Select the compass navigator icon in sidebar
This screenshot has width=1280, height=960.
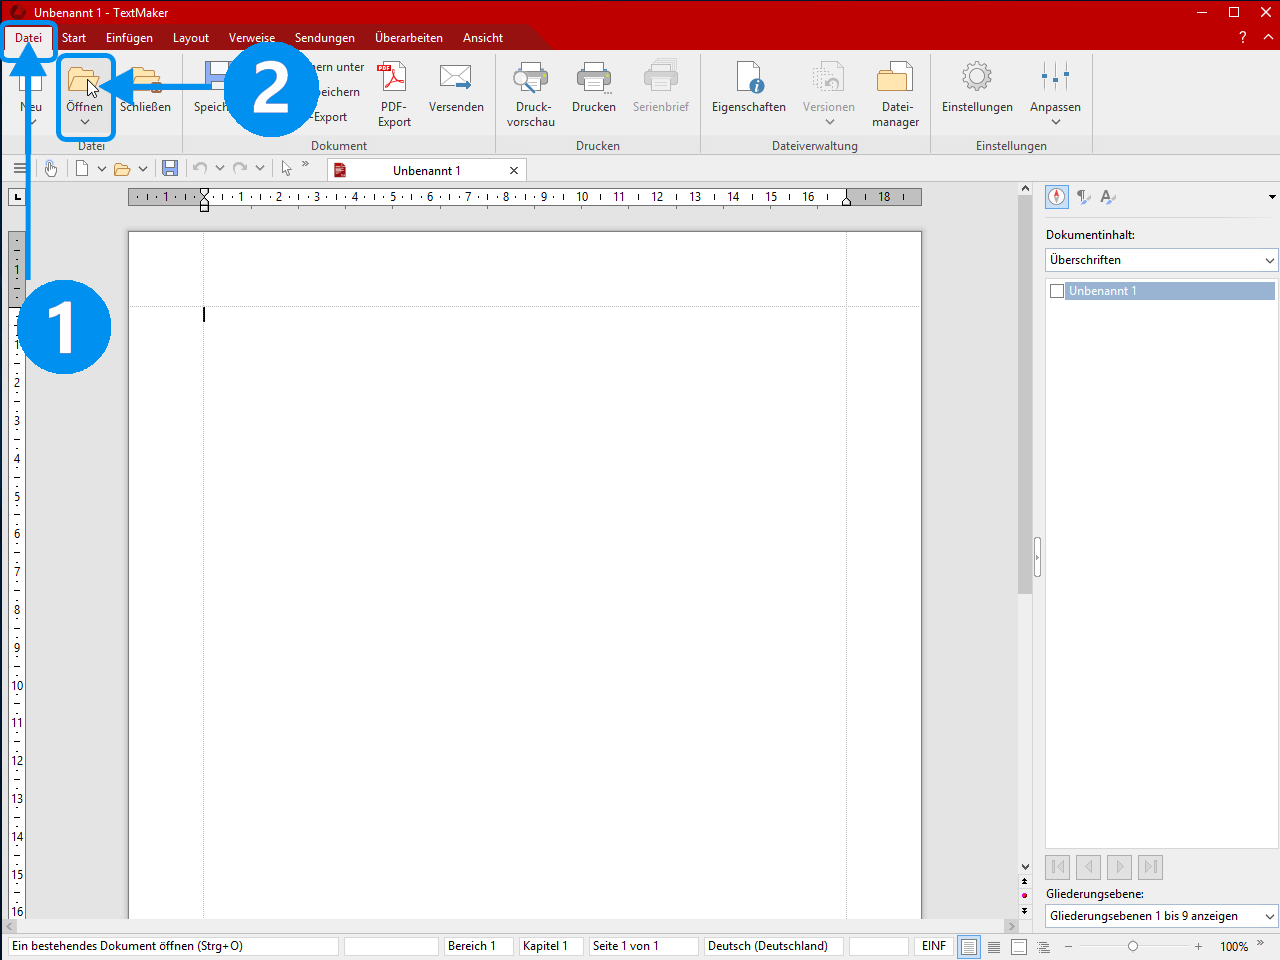tap(1057, 197)
